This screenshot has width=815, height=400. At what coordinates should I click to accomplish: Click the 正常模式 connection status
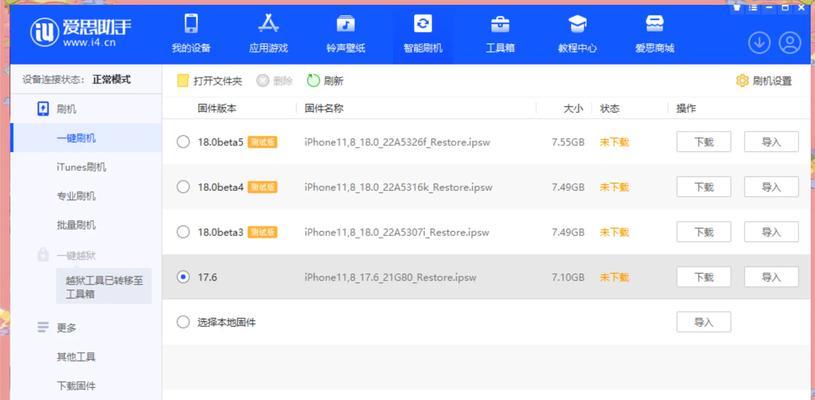point(112,80)
